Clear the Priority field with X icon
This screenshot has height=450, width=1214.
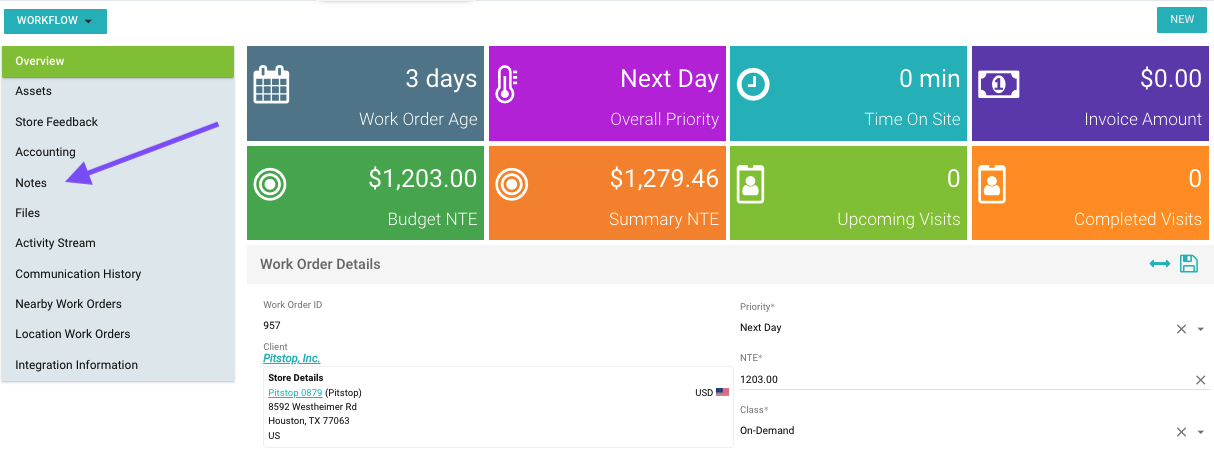pos(1181,328)
